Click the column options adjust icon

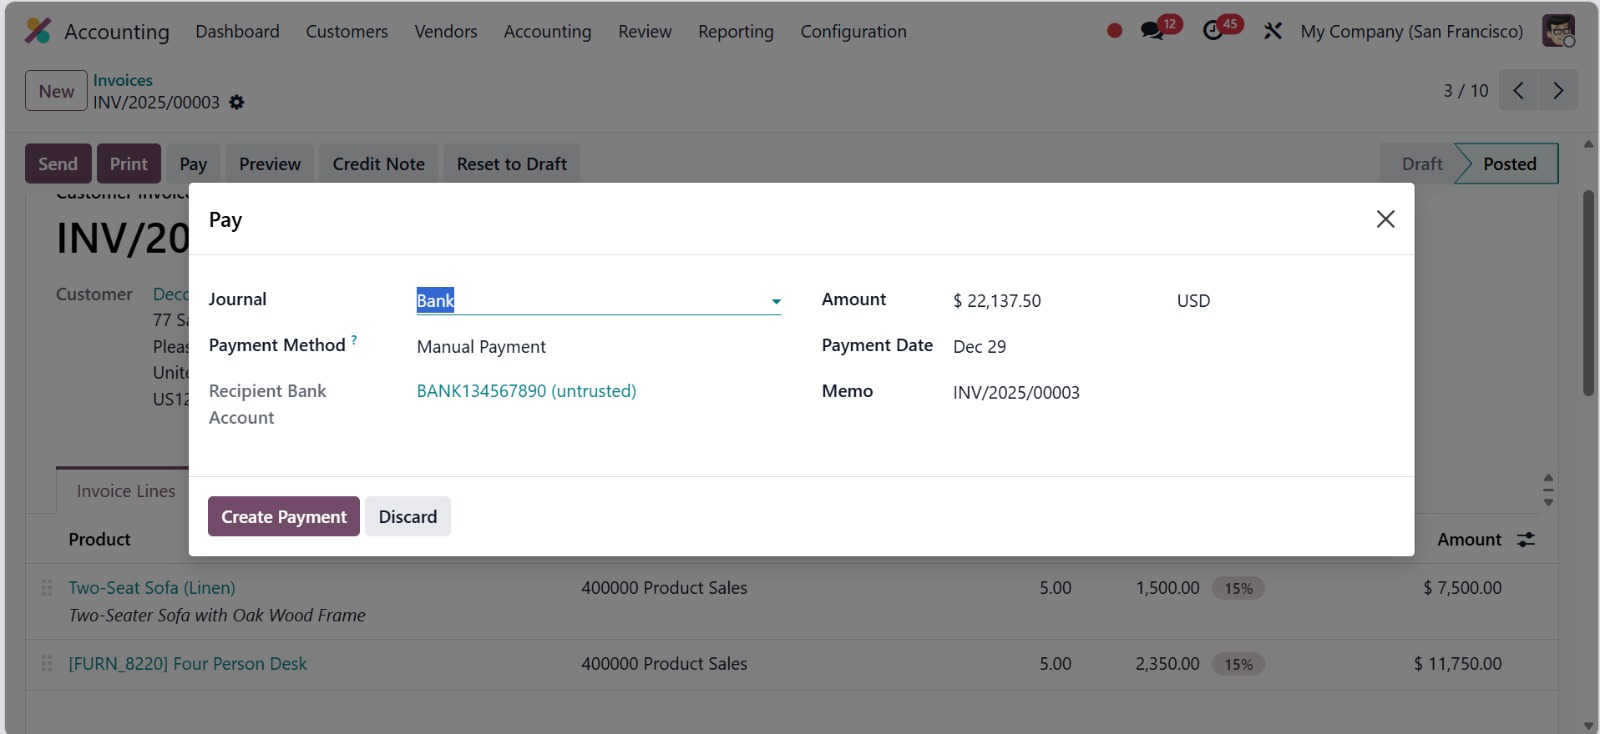pos(1526,540)
